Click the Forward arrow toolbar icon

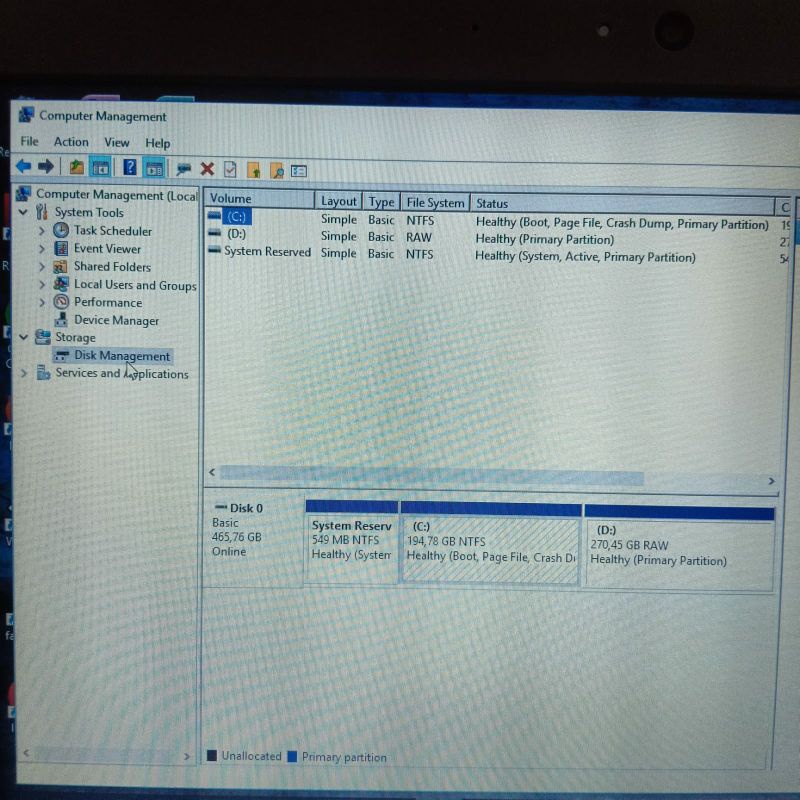tap(46, 167)
